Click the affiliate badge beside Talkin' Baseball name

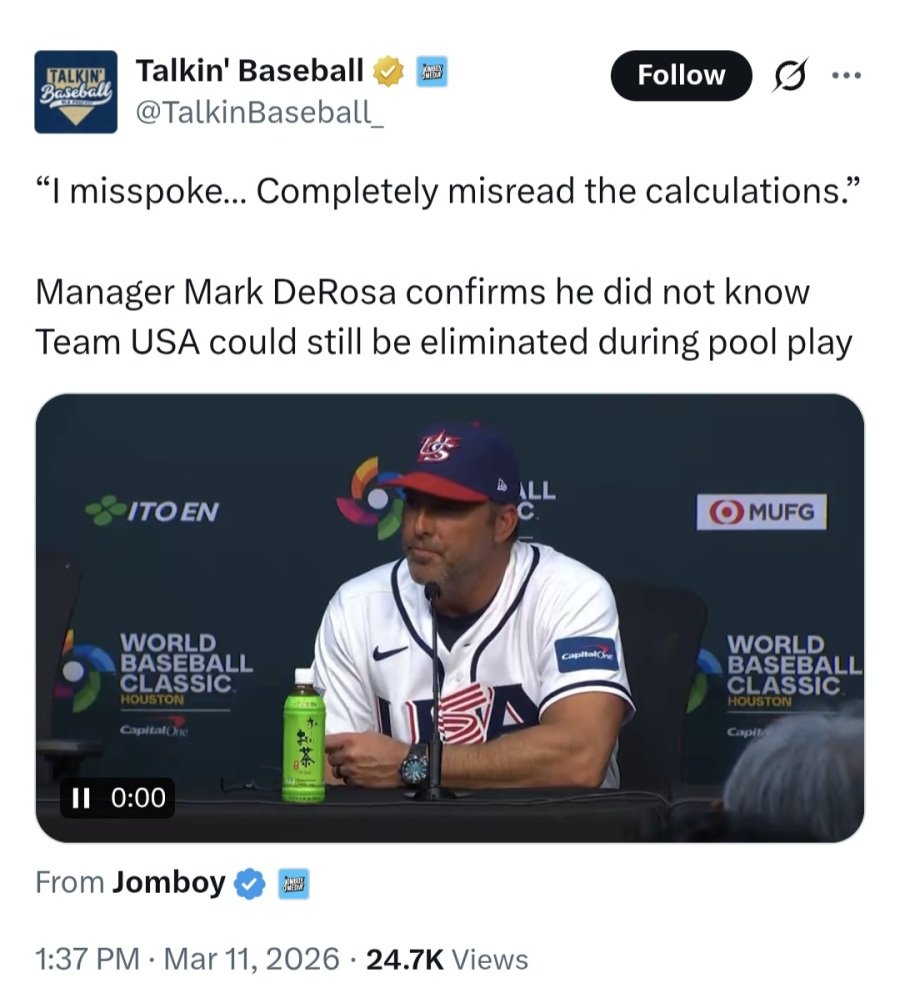click(430, 72)
